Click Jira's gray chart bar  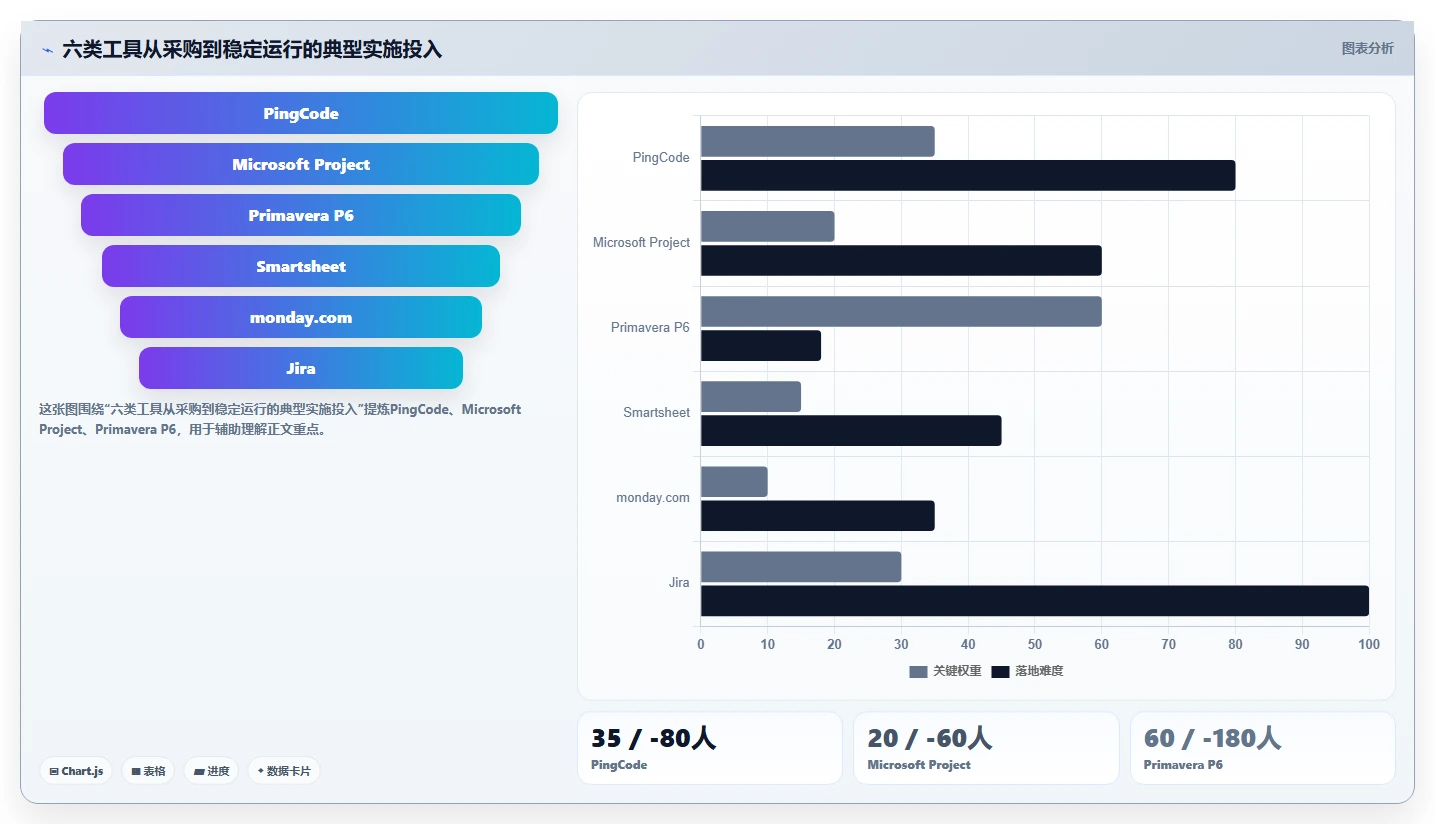point(801,566)
